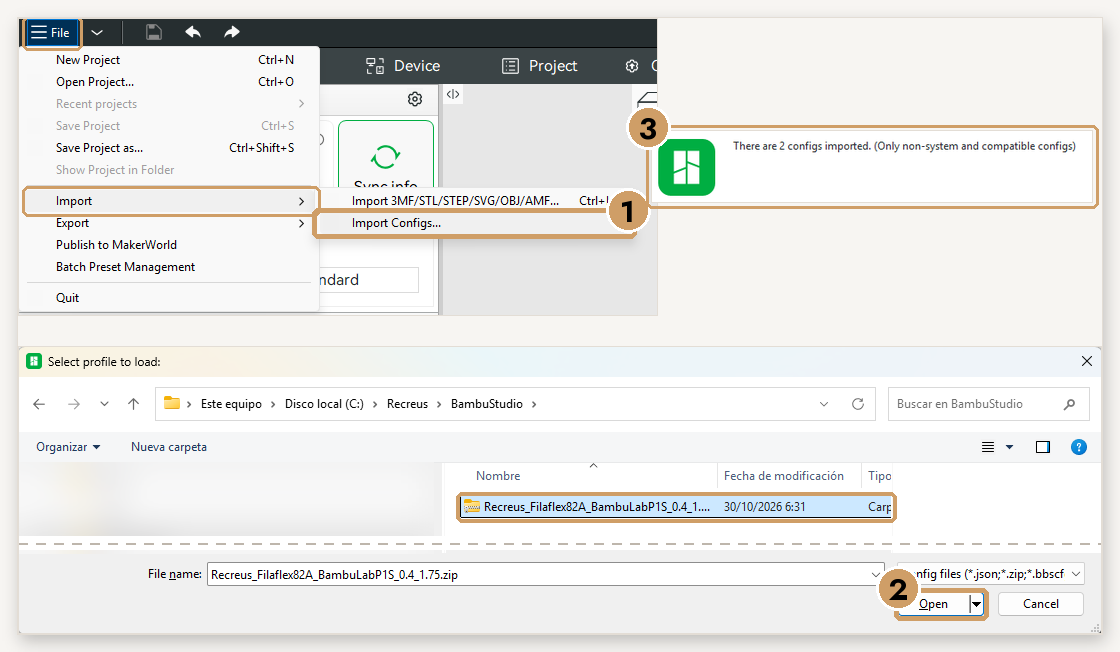Click the File menu button
The image size is (1120, 652).
[x=51, y=33]
